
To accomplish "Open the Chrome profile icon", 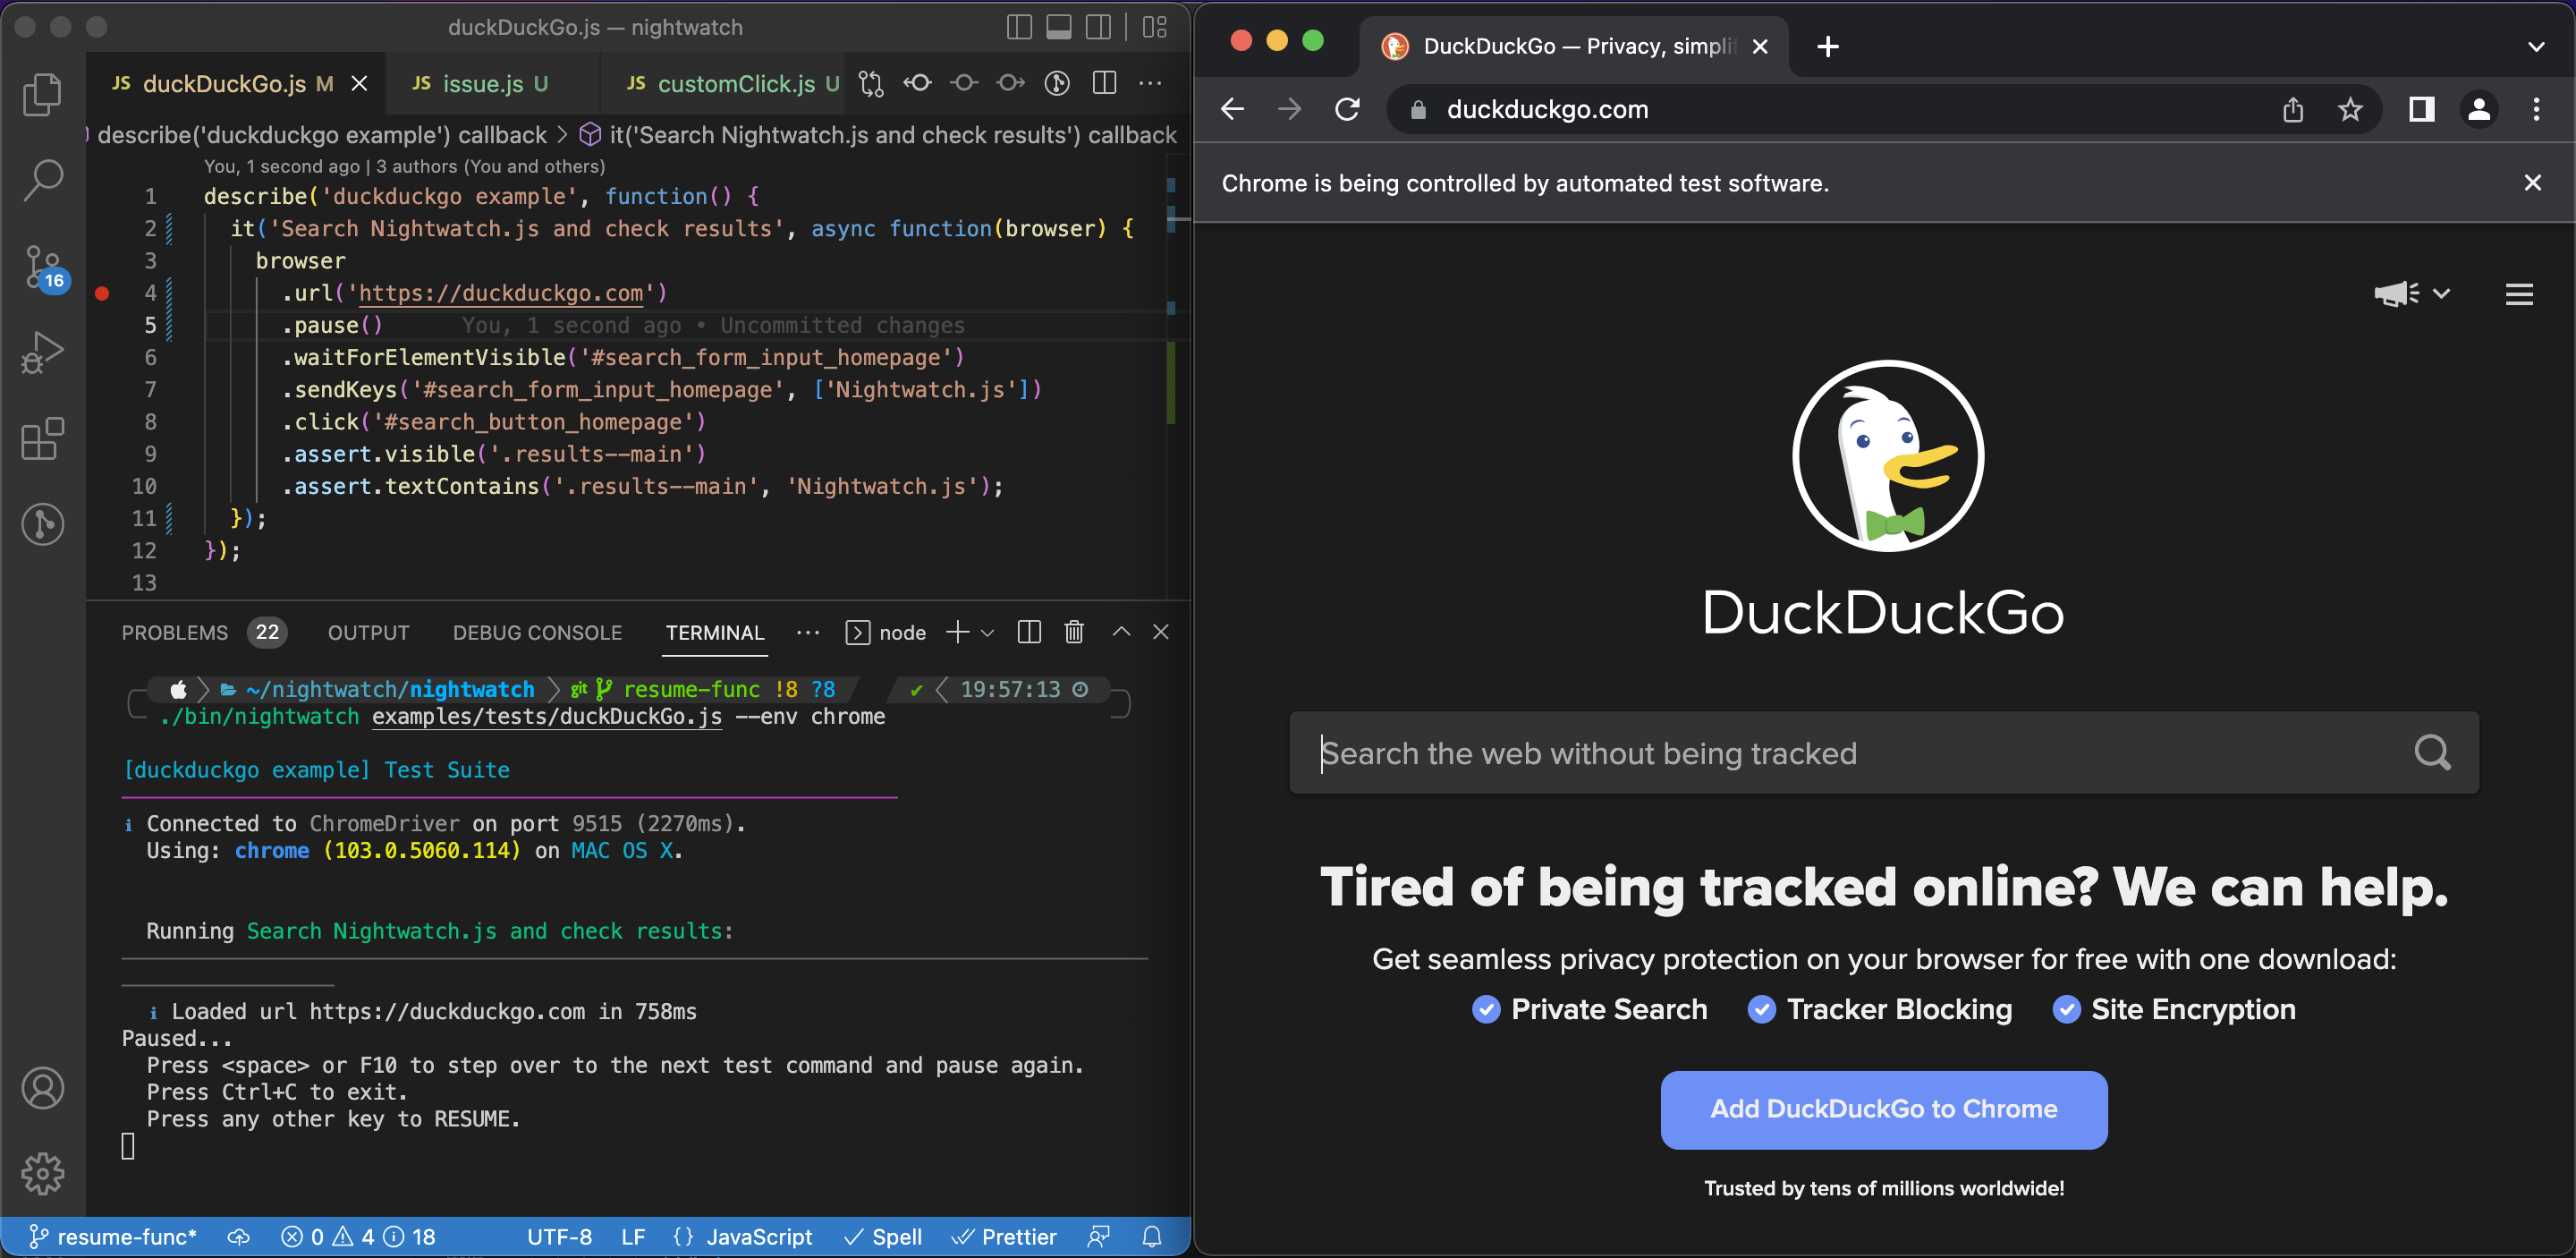I will 2479,109.
